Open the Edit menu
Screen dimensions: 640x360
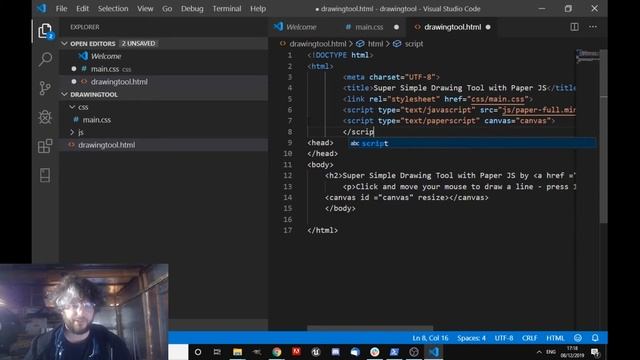(82, 9)
